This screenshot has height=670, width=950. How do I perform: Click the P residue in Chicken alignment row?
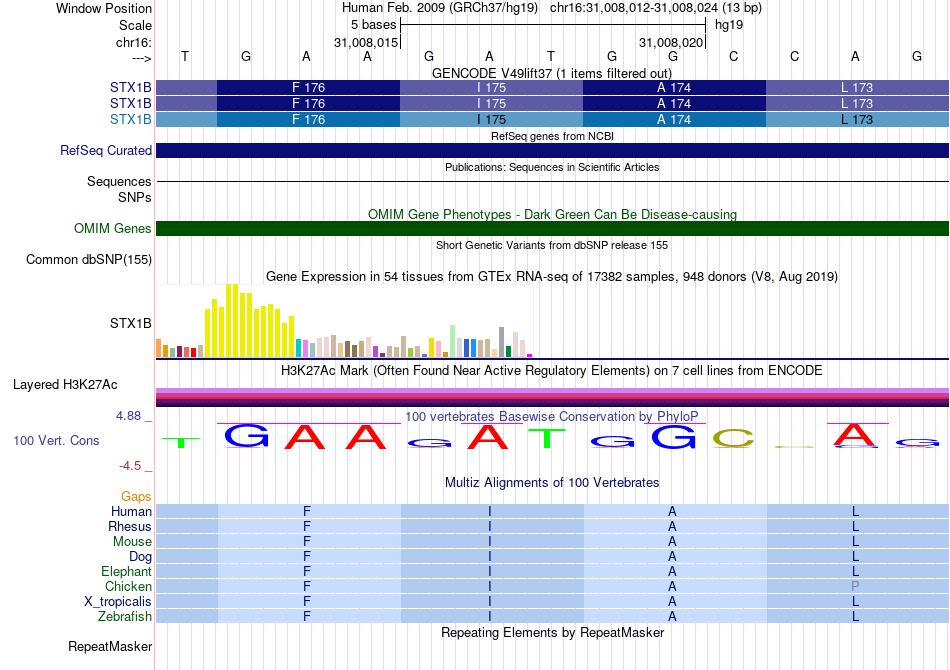pyautogui.click(x=855, y=586)
